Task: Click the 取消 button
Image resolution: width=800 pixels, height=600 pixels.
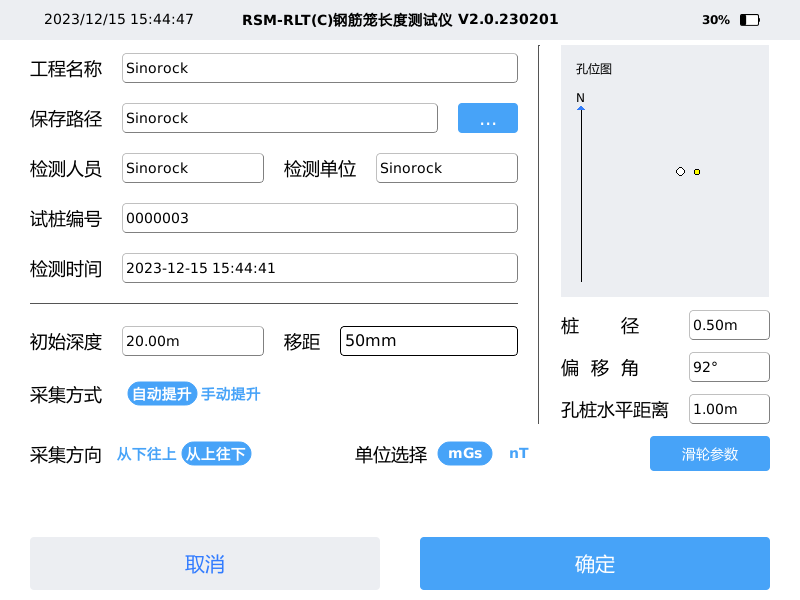Action: click(x=205, y=563)
